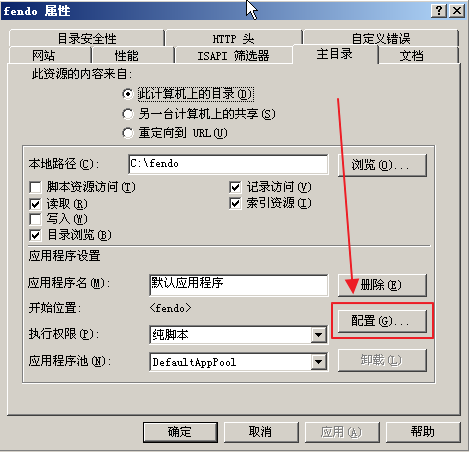The image size is (469, 452).
Task: Uncheck the 目录浏览 checkbox
Action: [x=35, y=235]
